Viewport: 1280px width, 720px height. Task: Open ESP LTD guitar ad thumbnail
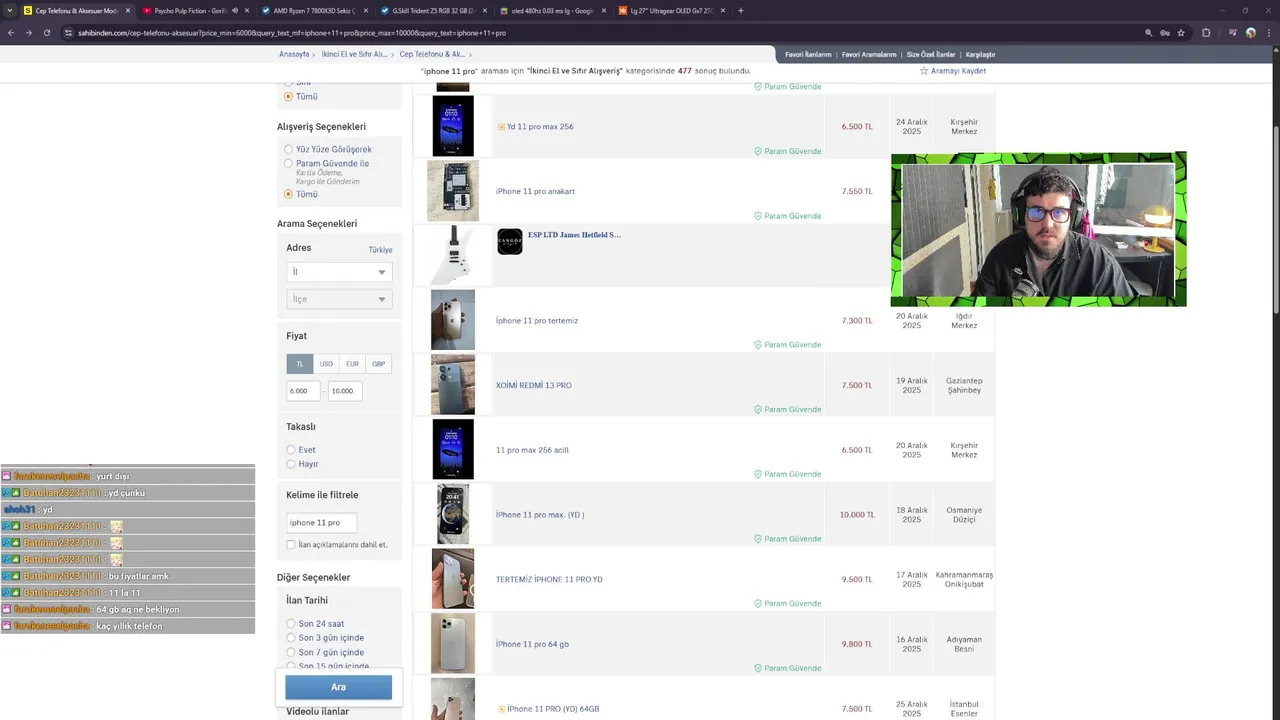(x=453, y=255)
